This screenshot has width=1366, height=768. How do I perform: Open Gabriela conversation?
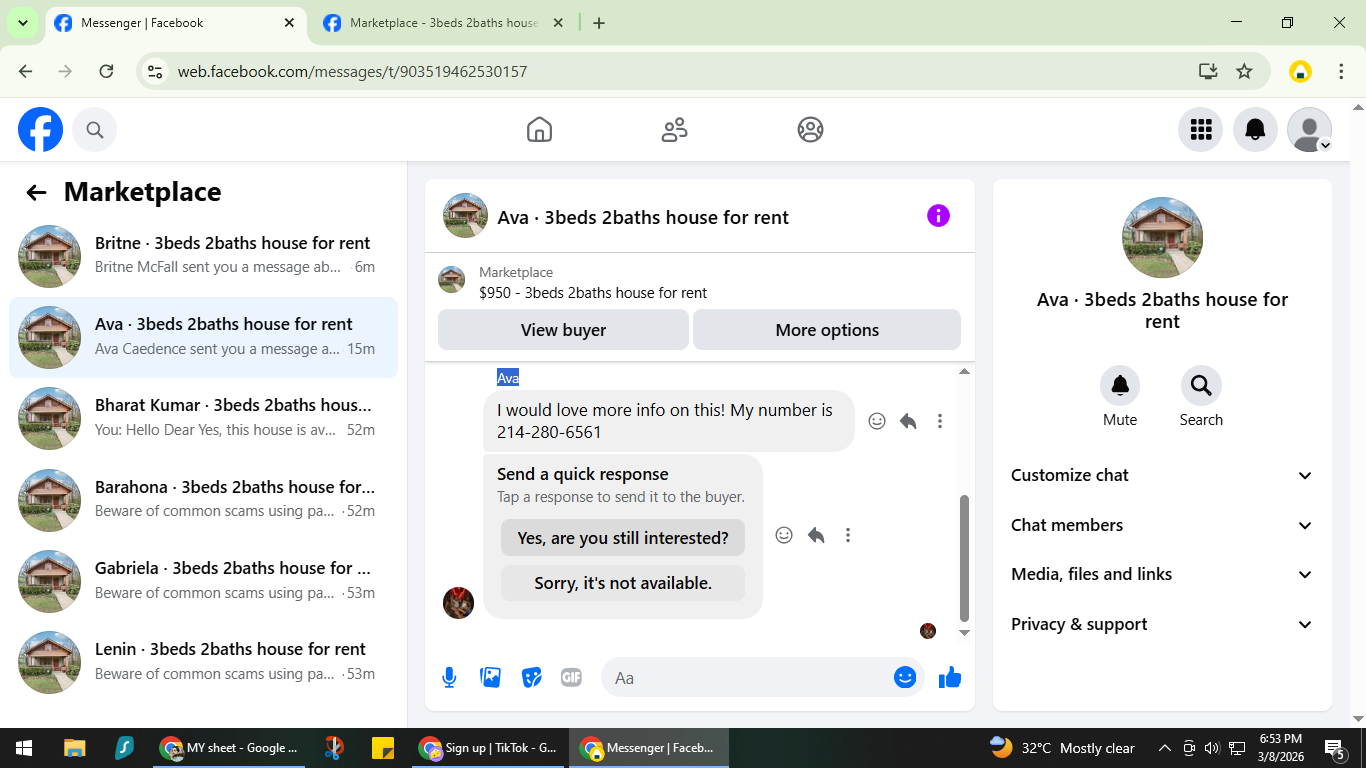(x=203, y=580)
